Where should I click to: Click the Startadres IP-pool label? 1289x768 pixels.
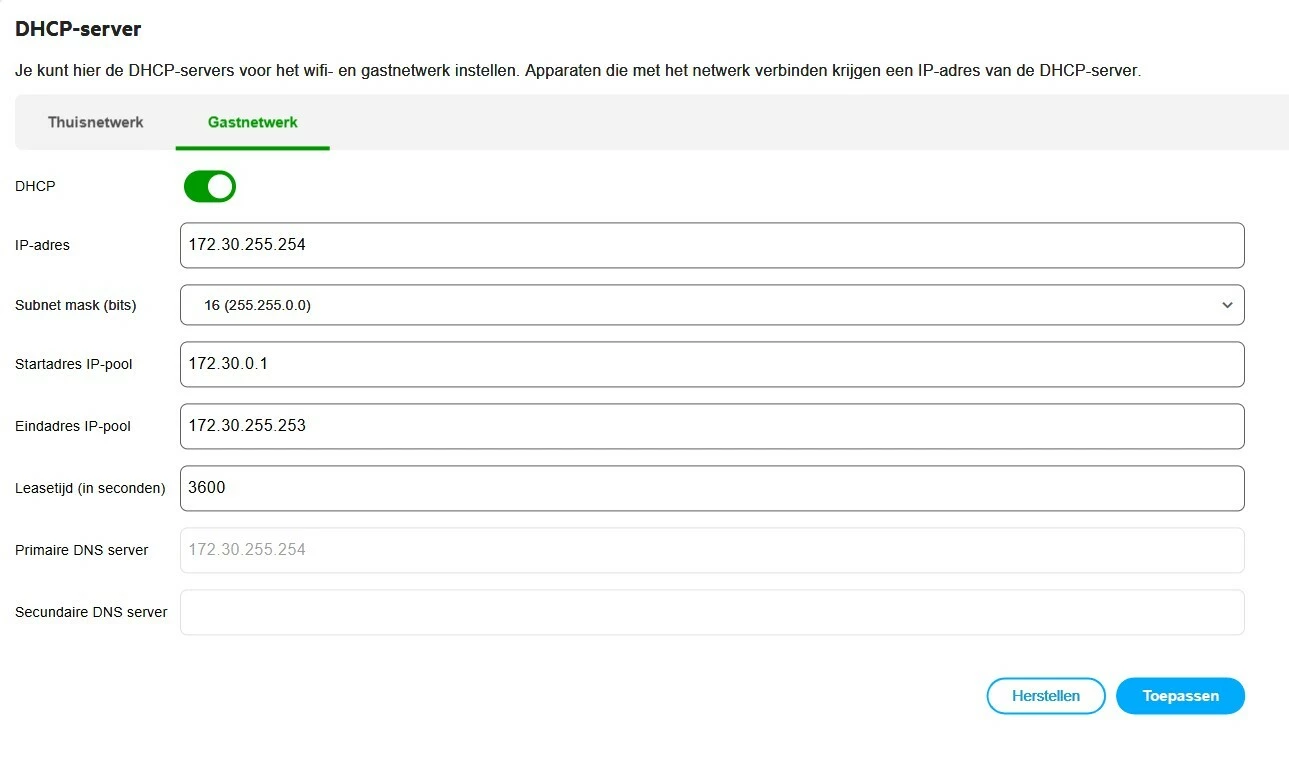pos(74,364)
